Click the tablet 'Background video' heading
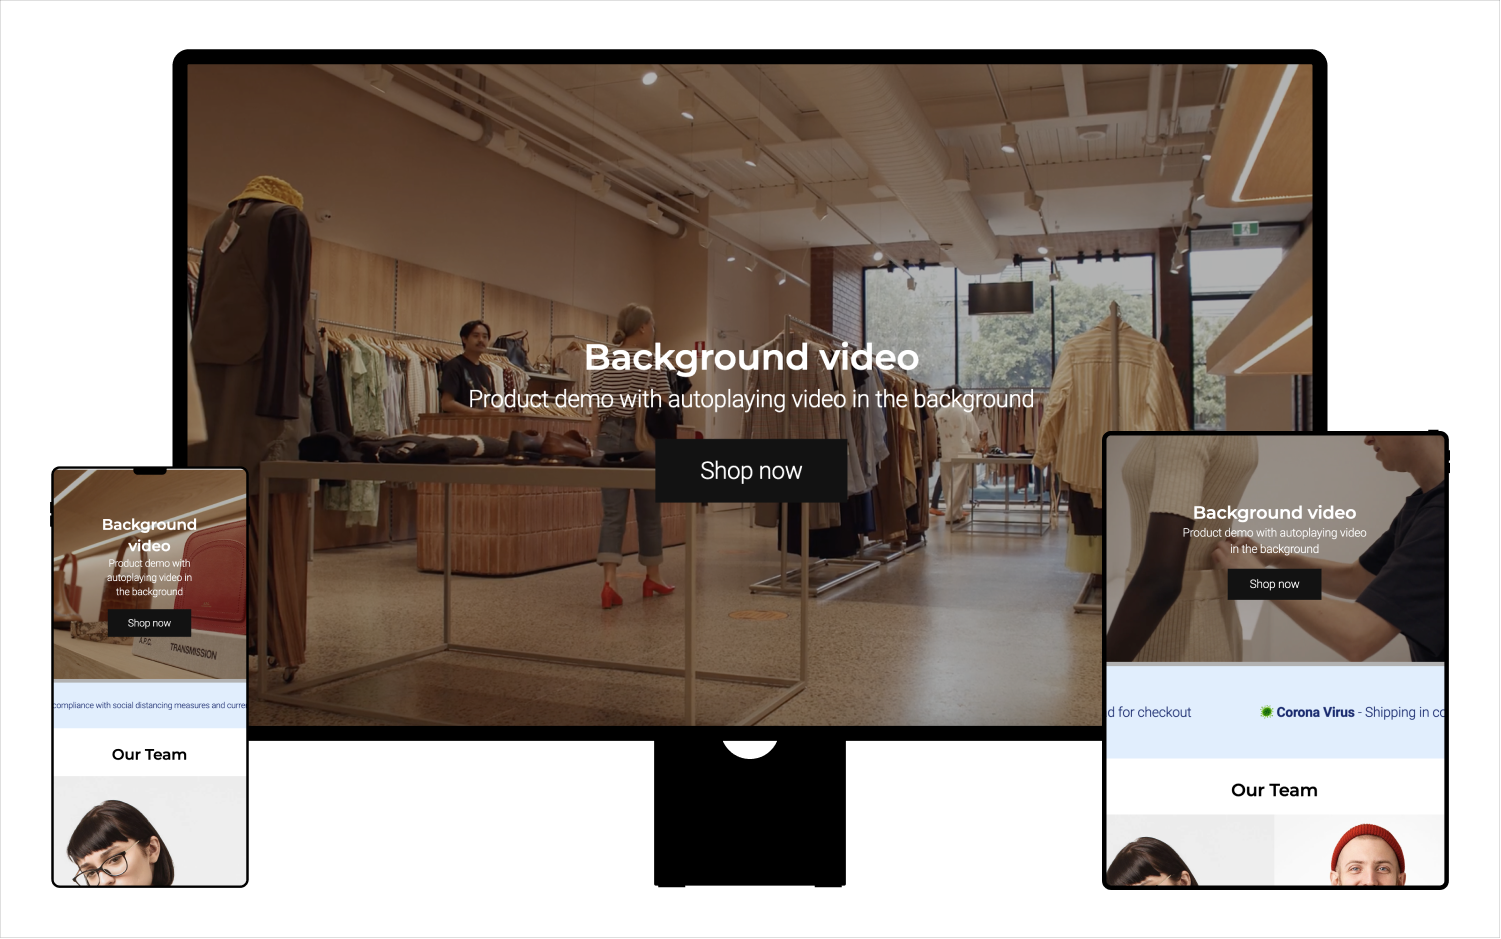This screenshot has width=1501, height=939. pyautogui.click(x=1274, y=512)
